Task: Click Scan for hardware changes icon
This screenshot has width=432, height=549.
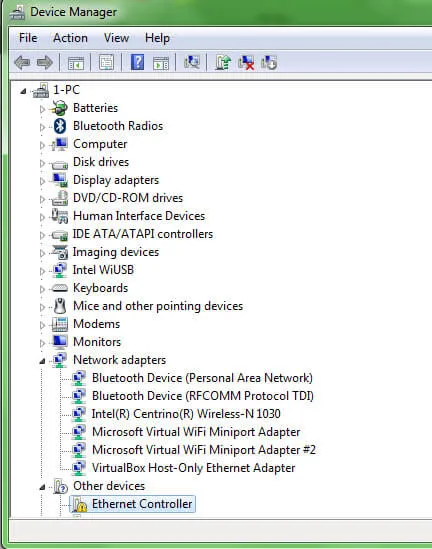Action: (x=192, y=63)
